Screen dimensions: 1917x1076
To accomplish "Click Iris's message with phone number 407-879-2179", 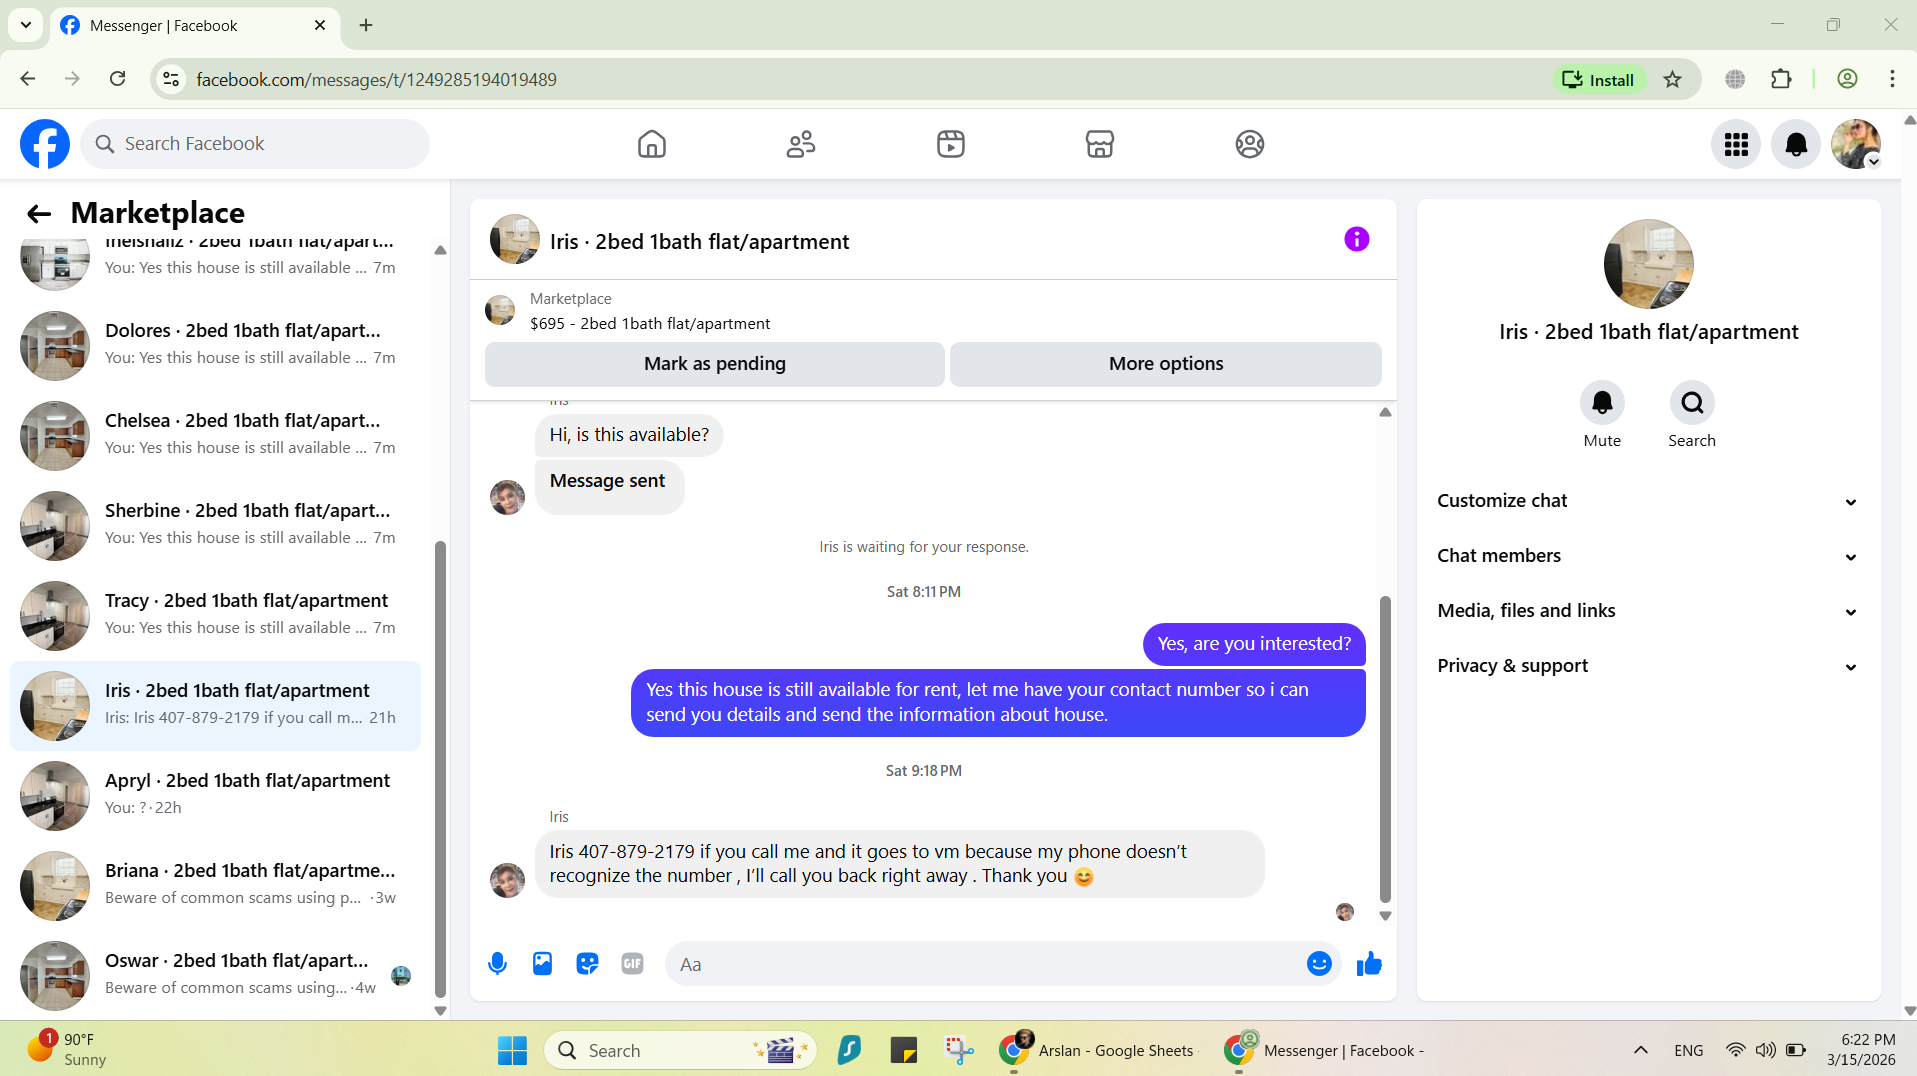I will [x=900, y=864].
